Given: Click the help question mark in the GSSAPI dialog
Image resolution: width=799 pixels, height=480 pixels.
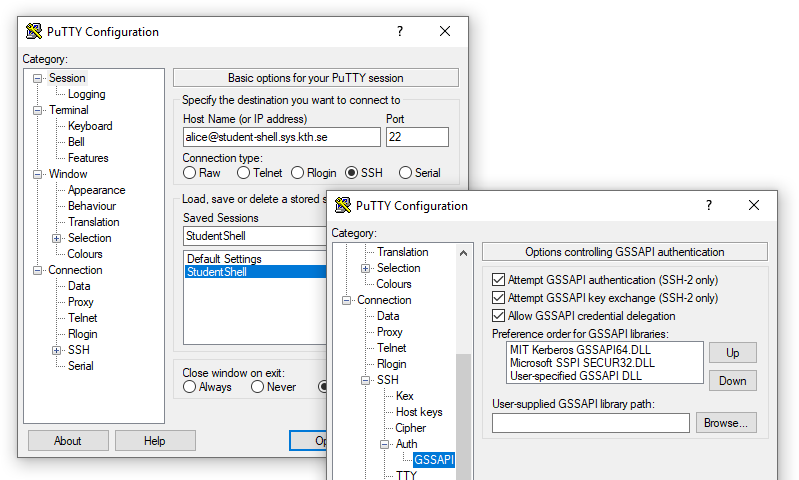Looking at the screenshot, I should coord(709,205).
